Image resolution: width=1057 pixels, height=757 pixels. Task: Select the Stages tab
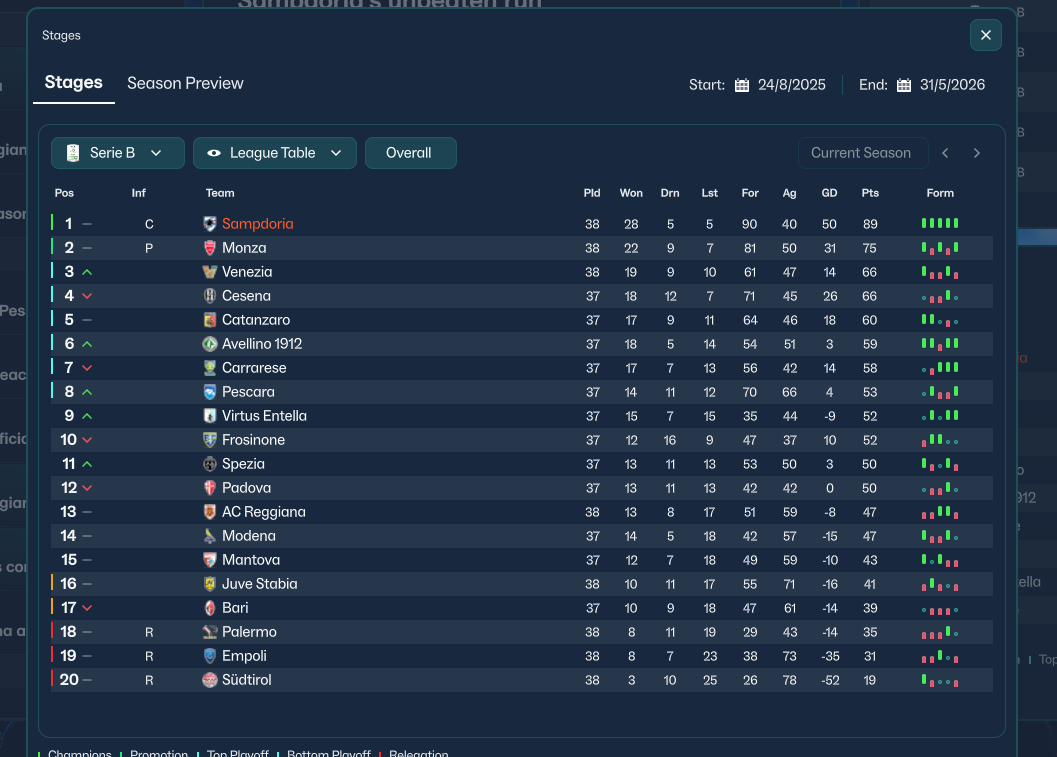coord(73,83)
